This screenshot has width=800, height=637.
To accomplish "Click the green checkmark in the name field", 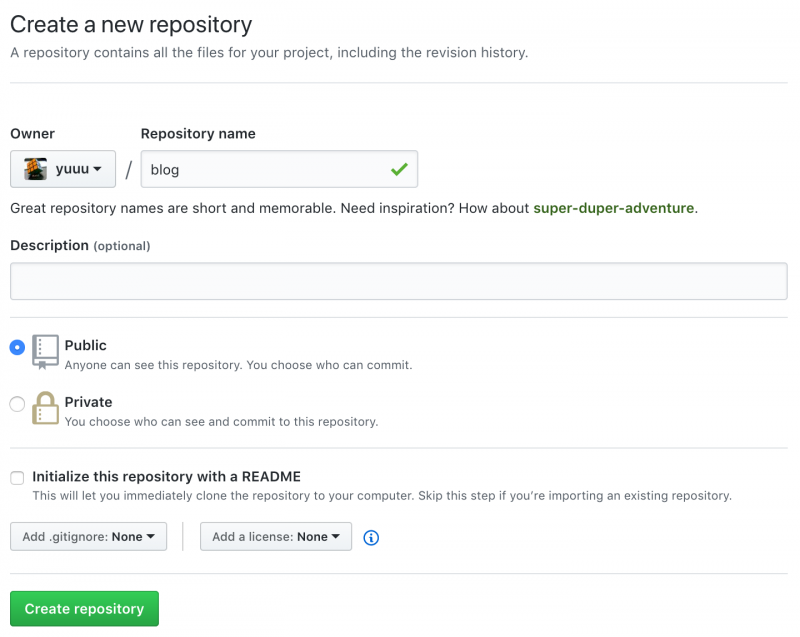I will tap(399, 169).
